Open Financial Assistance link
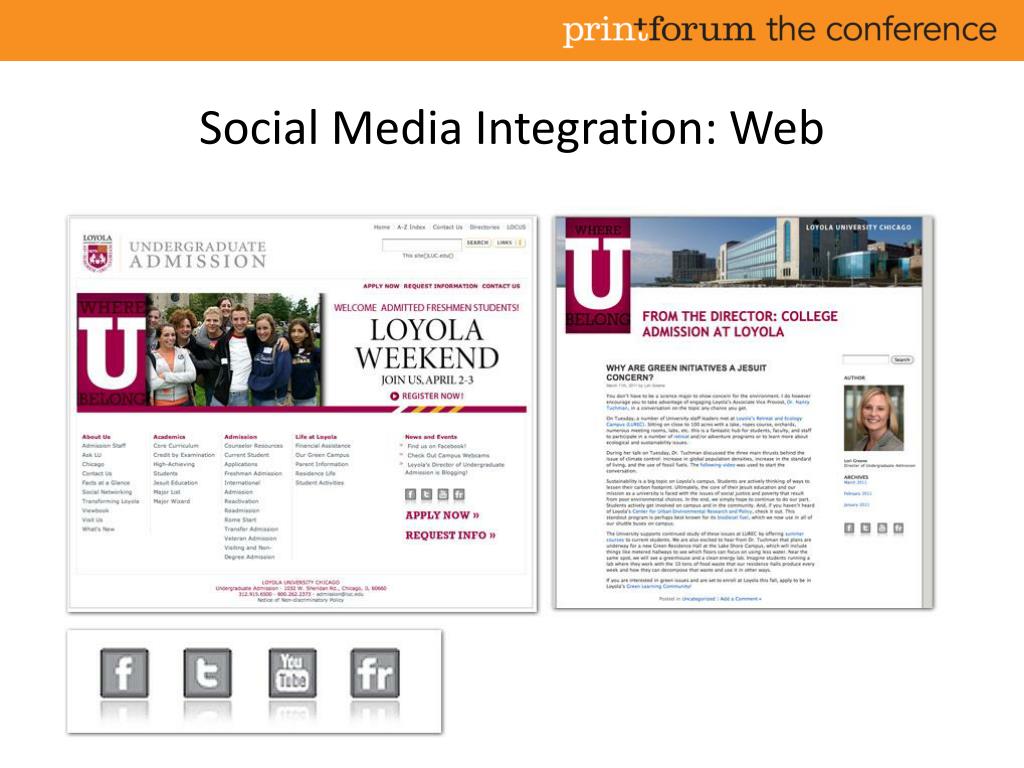The height and width of the screenshot is (768, 1024). point(323,445)
